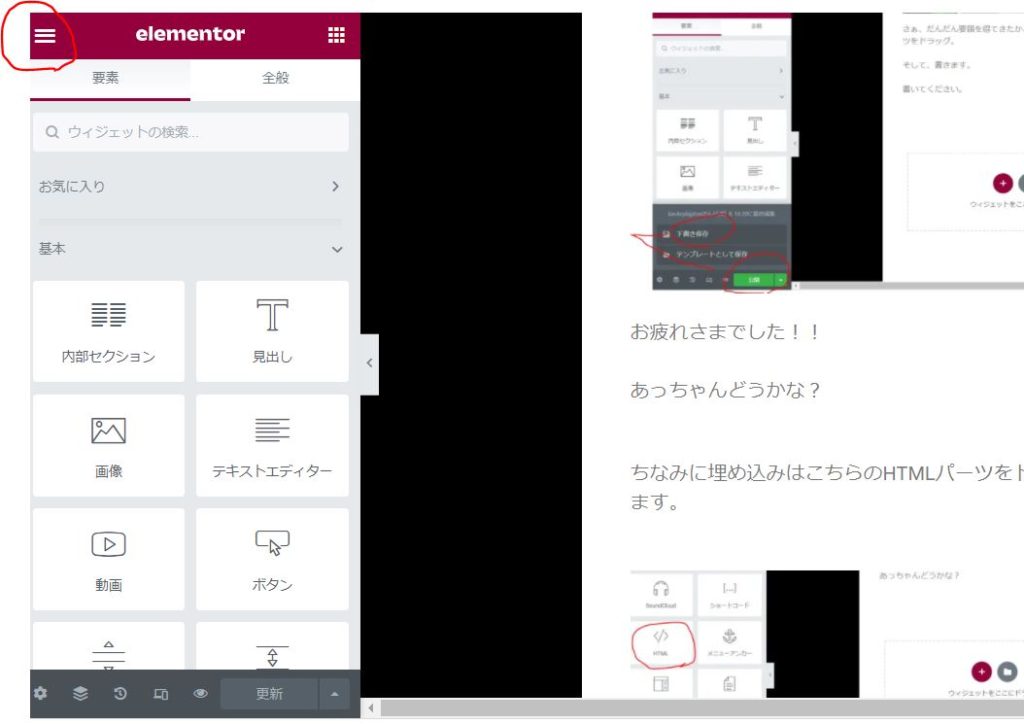Toggle preview mode with the eye icon
The width and height of the screenshot is (1024, 724).
[x=199, y=693]
